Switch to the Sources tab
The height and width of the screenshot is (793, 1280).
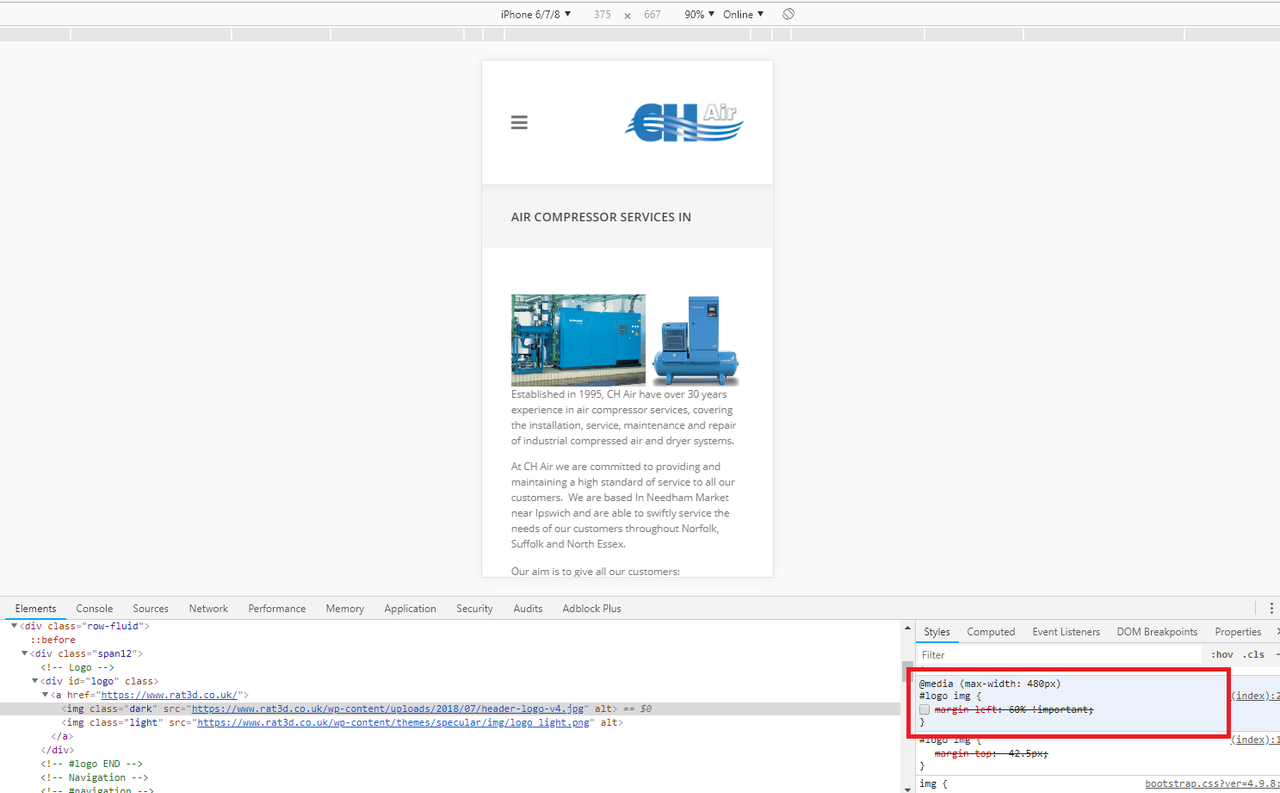pos(151,608)
